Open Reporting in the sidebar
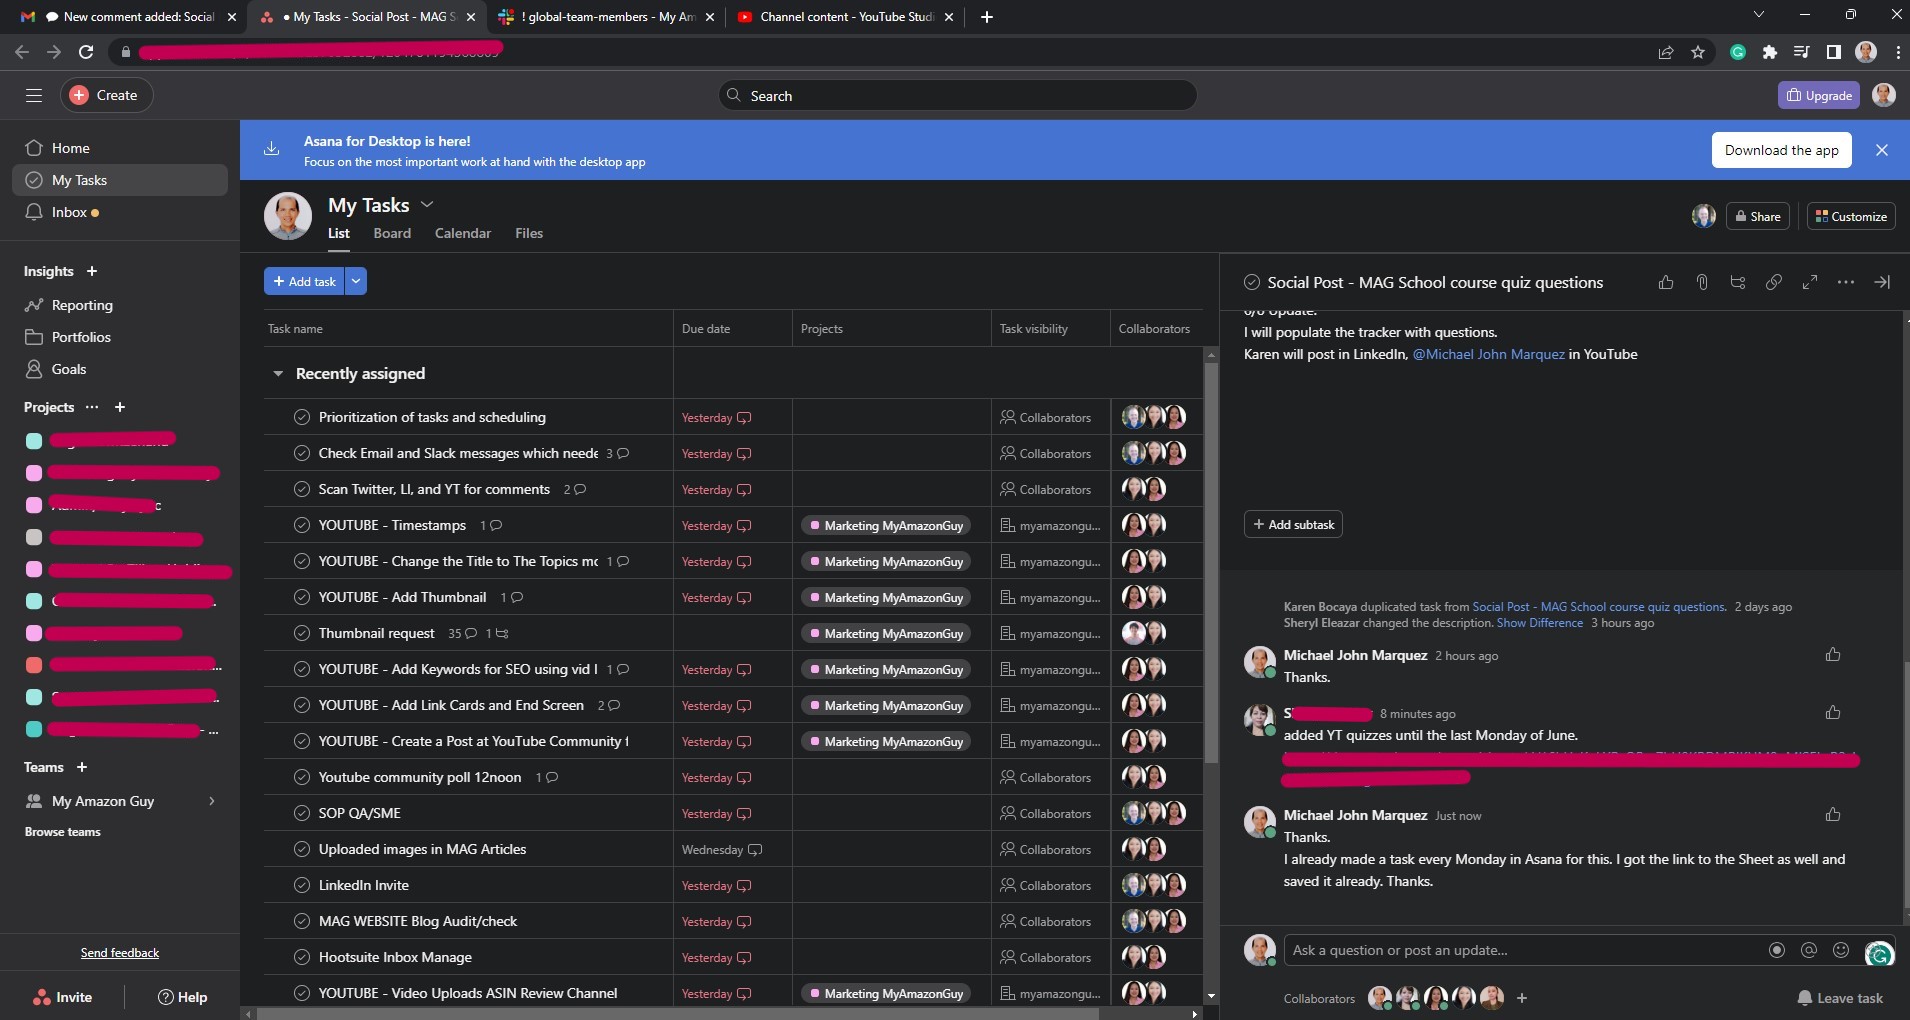 tap(120, 305)
